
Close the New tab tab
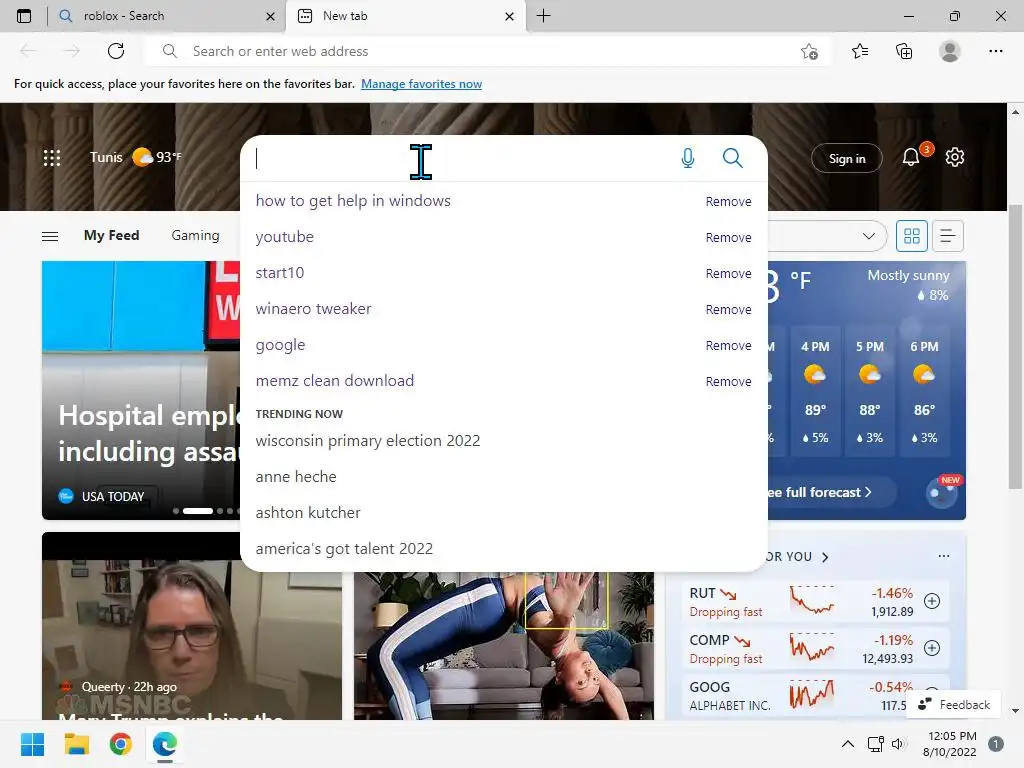(509, 16)
